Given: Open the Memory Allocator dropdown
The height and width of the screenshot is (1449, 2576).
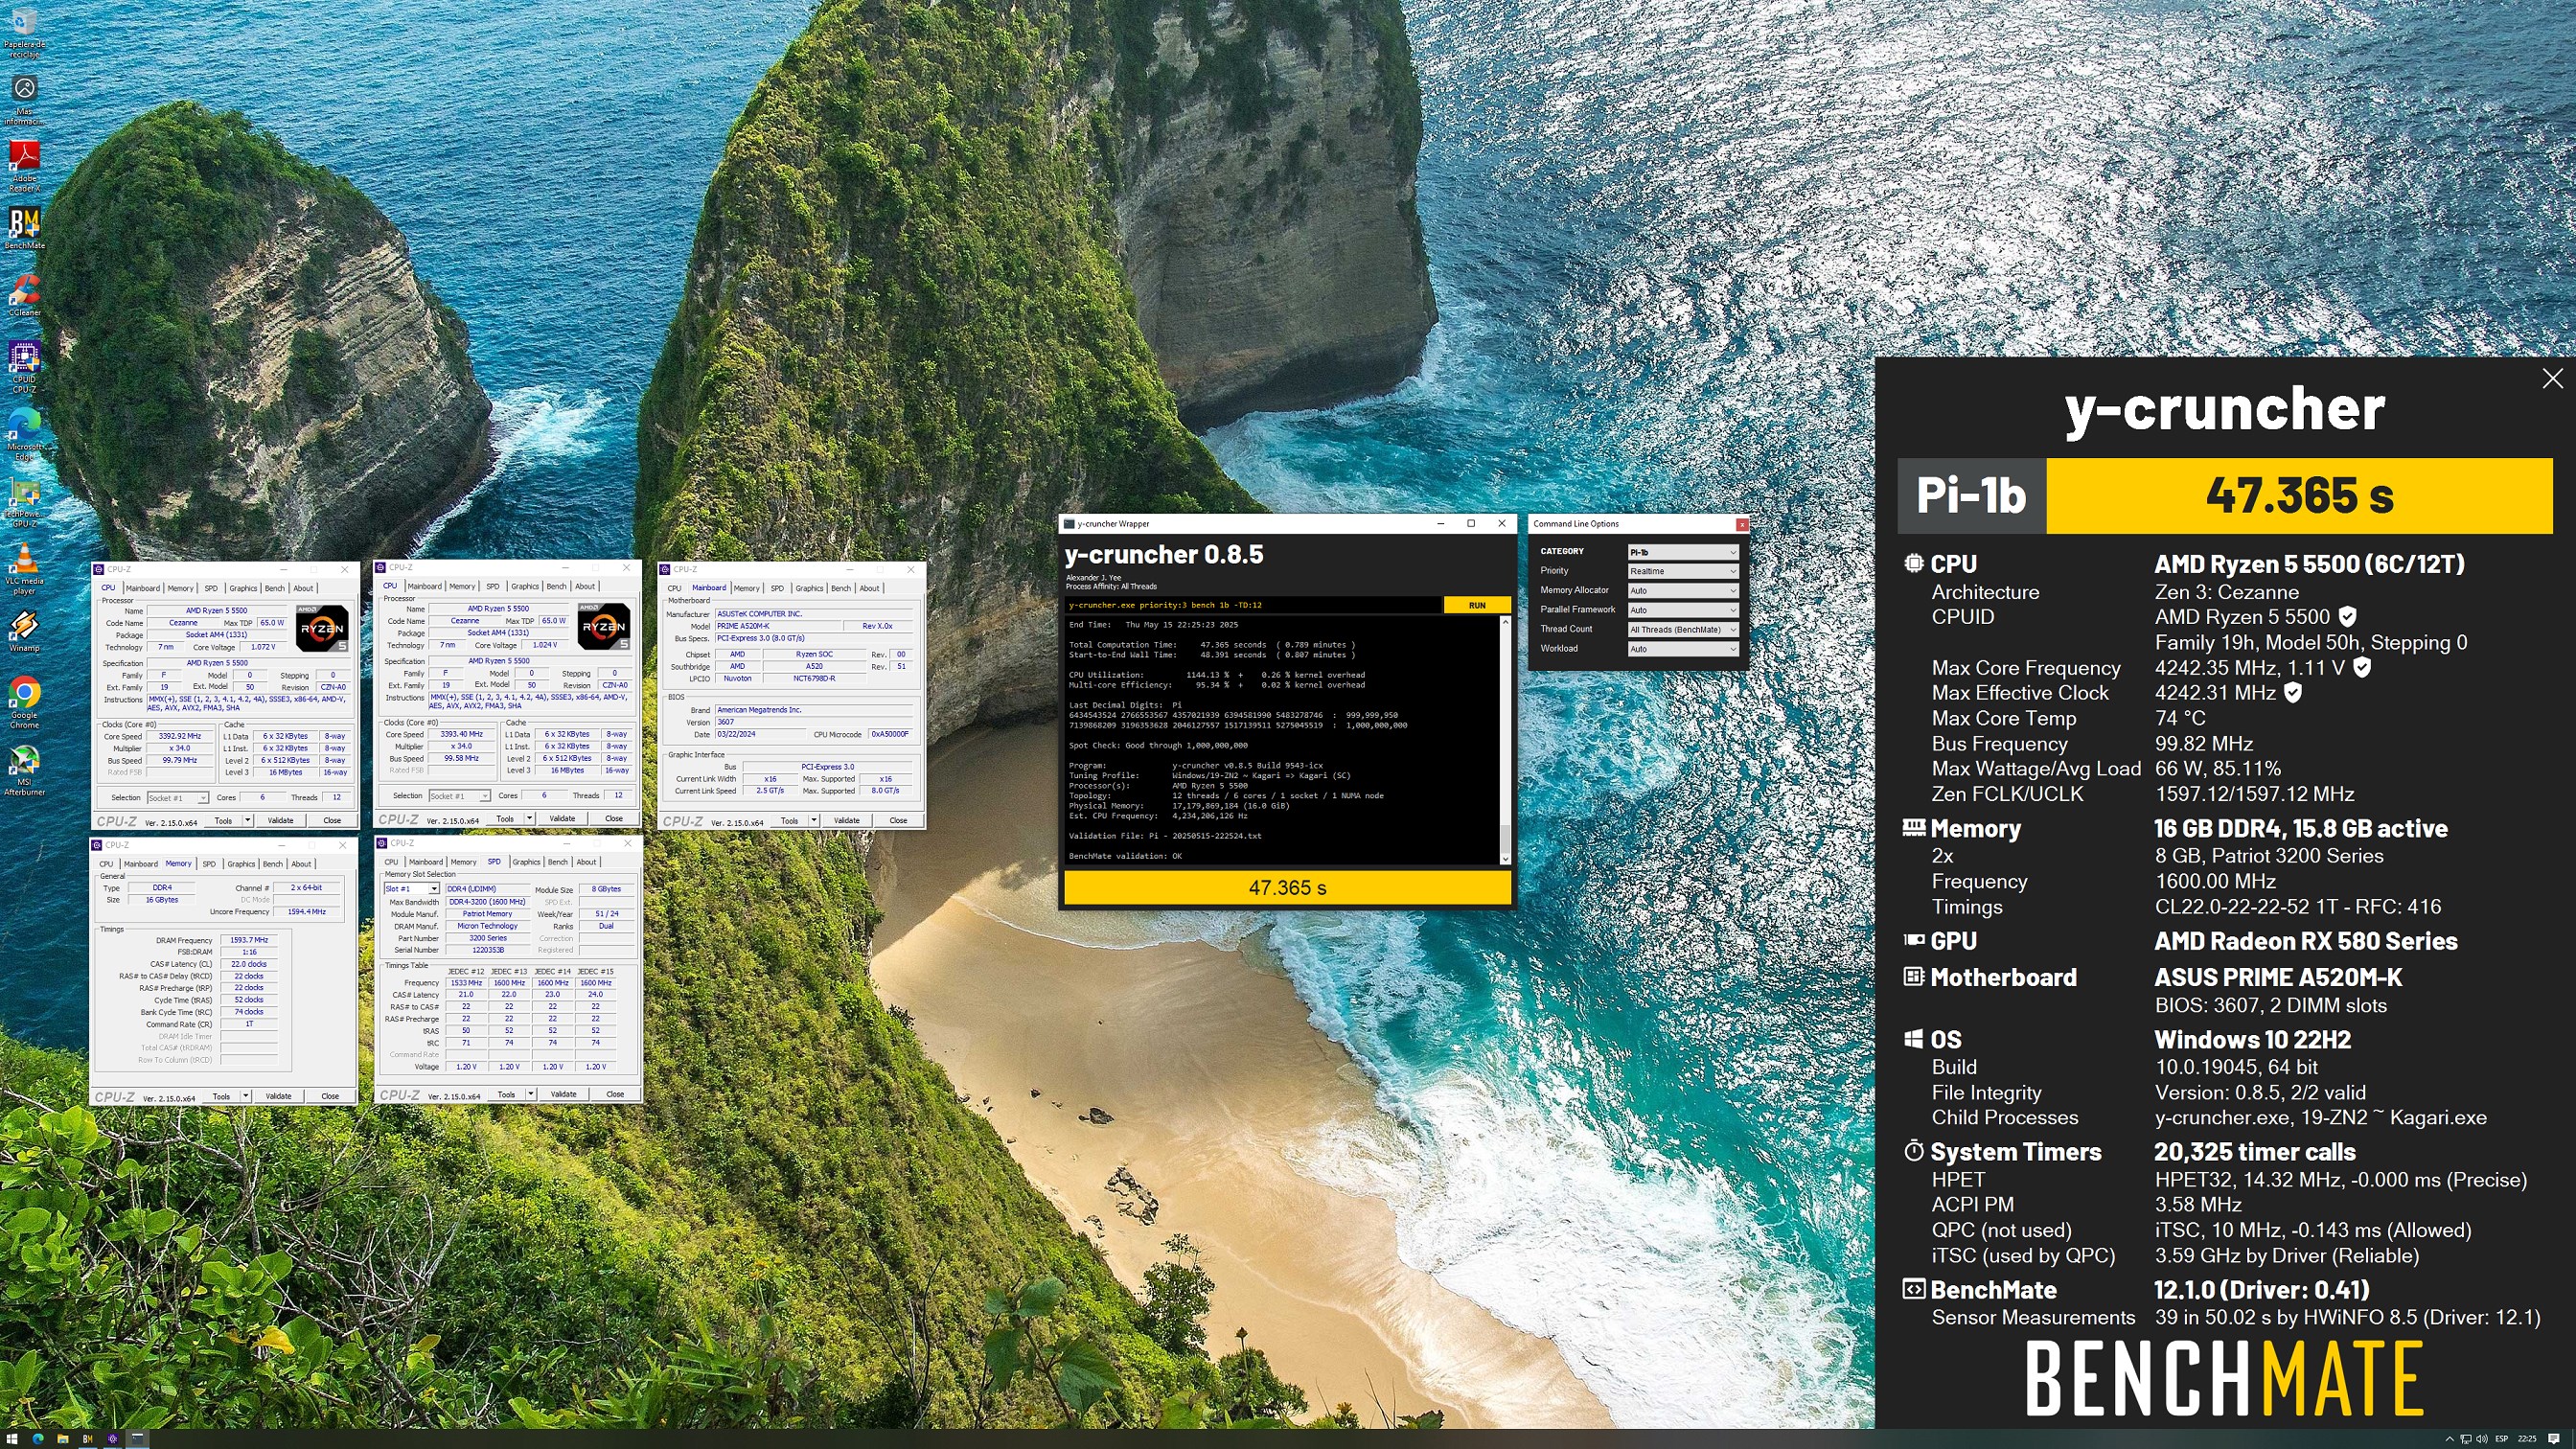Looking at the screenshot, I should click(x=1683, y=591).
